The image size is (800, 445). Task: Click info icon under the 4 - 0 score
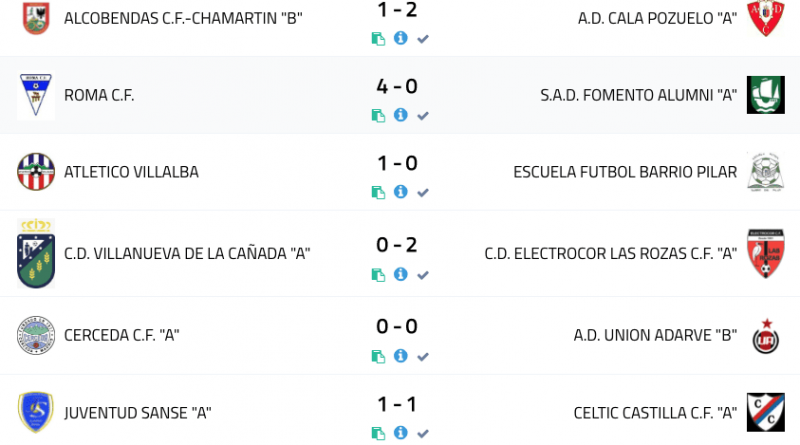pyautogui.click(x=400, y=114)
